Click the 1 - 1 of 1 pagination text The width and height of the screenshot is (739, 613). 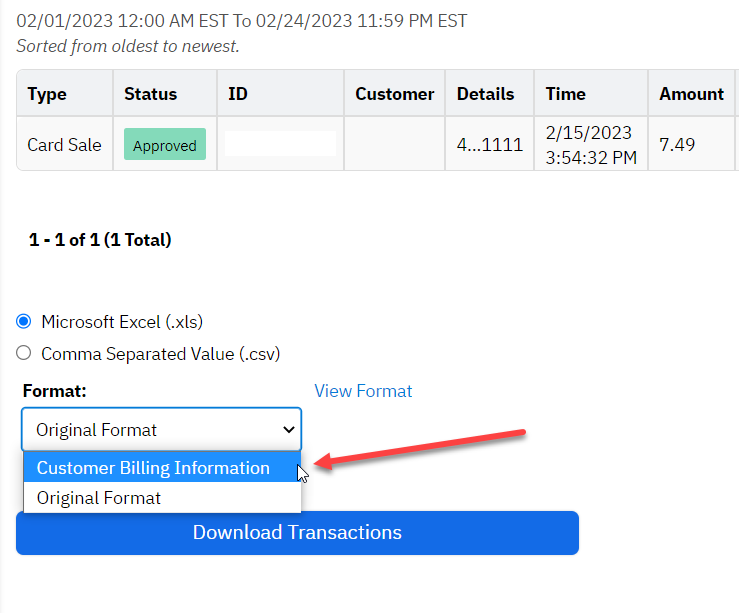[x=100, y=239]
